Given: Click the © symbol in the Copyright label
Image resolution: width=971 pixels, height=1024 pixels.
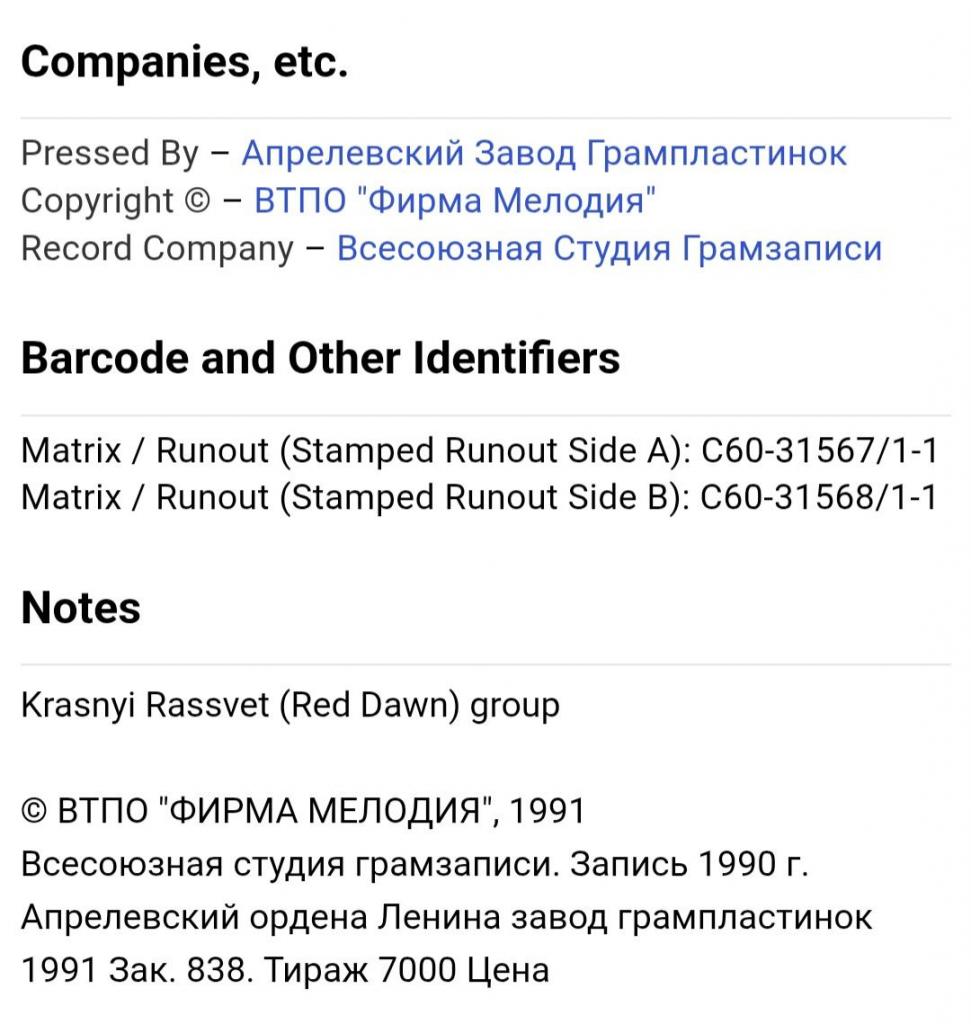Looking at the screenshot, I should pyautogui.click(x=198, y=200).
